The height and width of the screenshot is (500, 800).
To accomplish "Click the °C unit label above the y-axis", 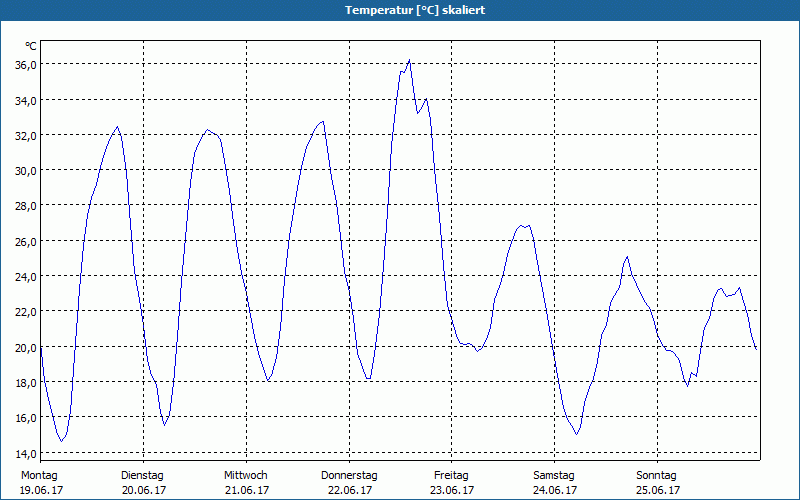I will [31, 46].
